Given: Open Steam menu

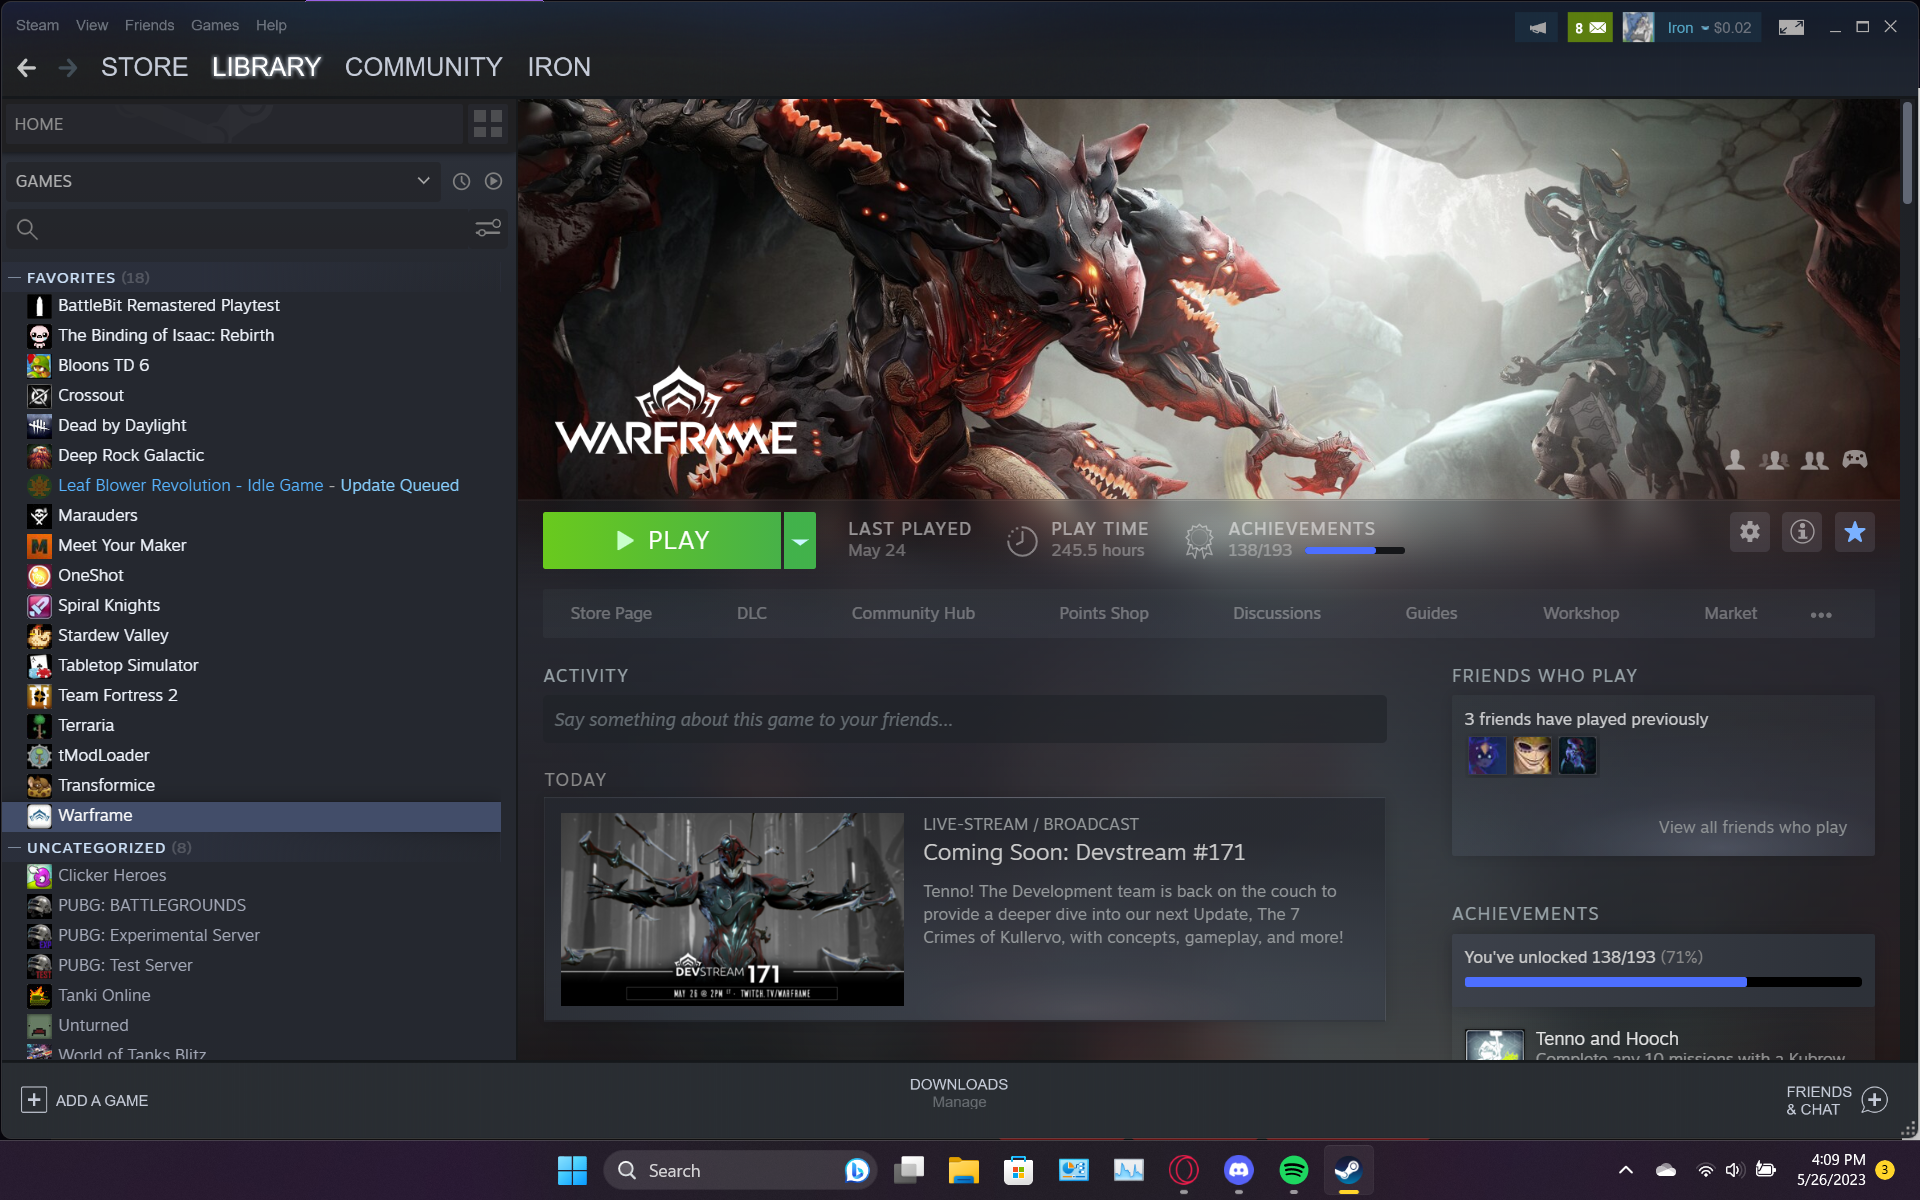Looking at the screenshot, I should (37, 25).
